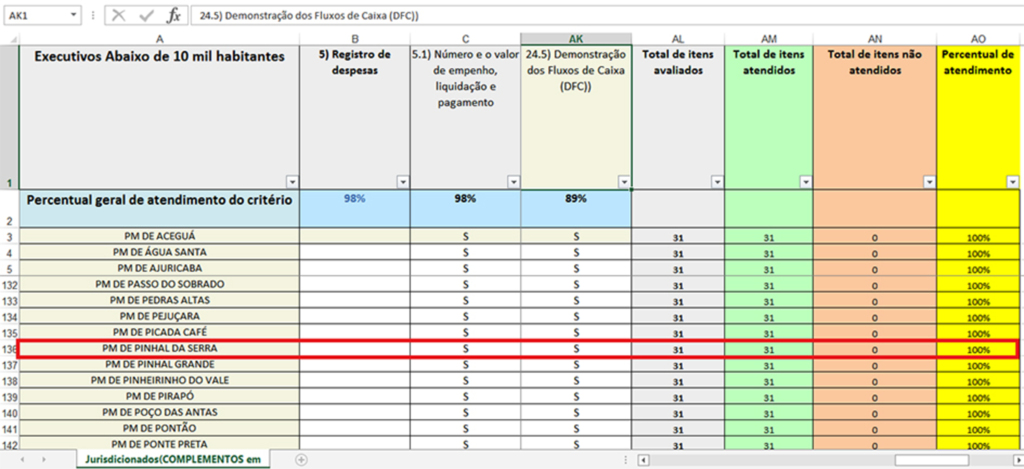Click the next sheet navigation arrow
This screenshot has height=469, width=1024.
click(x=44, y=460)
